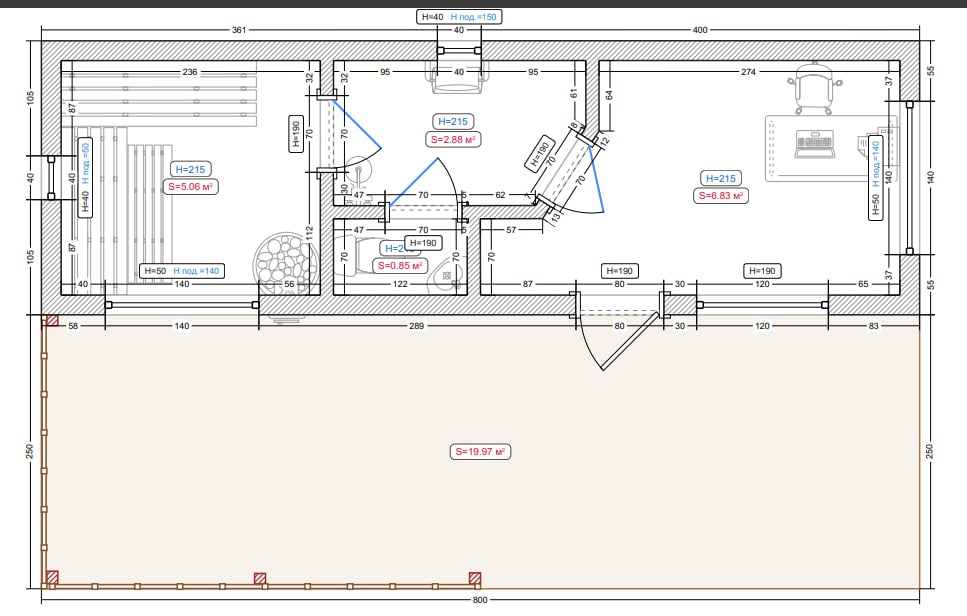Image resolution: width=967 pixels, height=616 pixels.
Task: Click the H=40 Н под.=150 window label
Action: coord(459,17)
